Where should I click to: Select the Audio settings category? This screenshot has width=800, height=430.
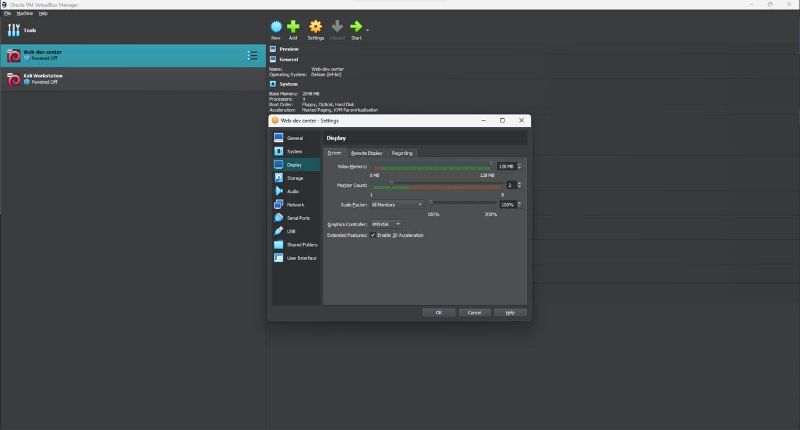(x=293, y=191)
